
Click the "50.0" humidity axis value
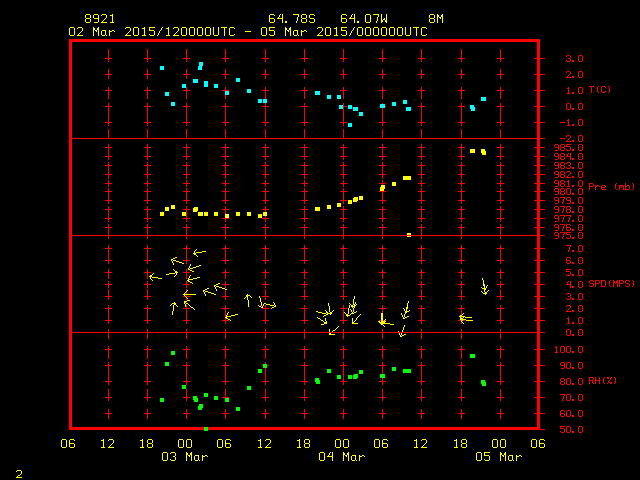[571, 429]
